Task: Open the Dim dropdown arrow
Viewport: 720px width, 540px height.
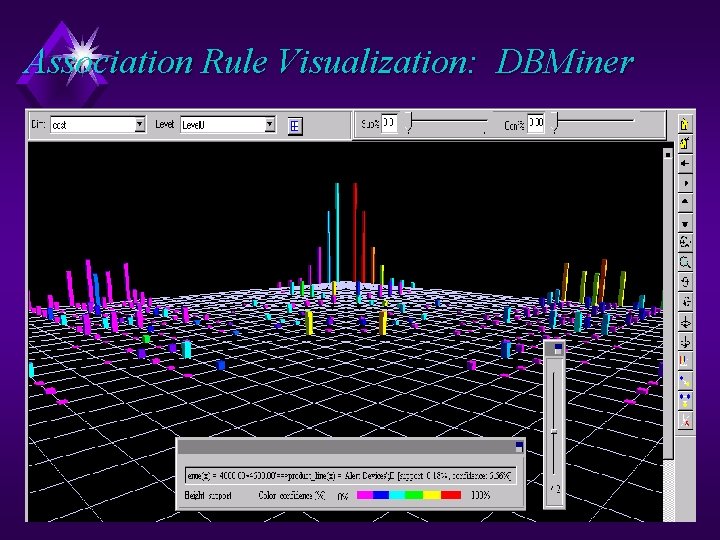Action: point(140,124)
